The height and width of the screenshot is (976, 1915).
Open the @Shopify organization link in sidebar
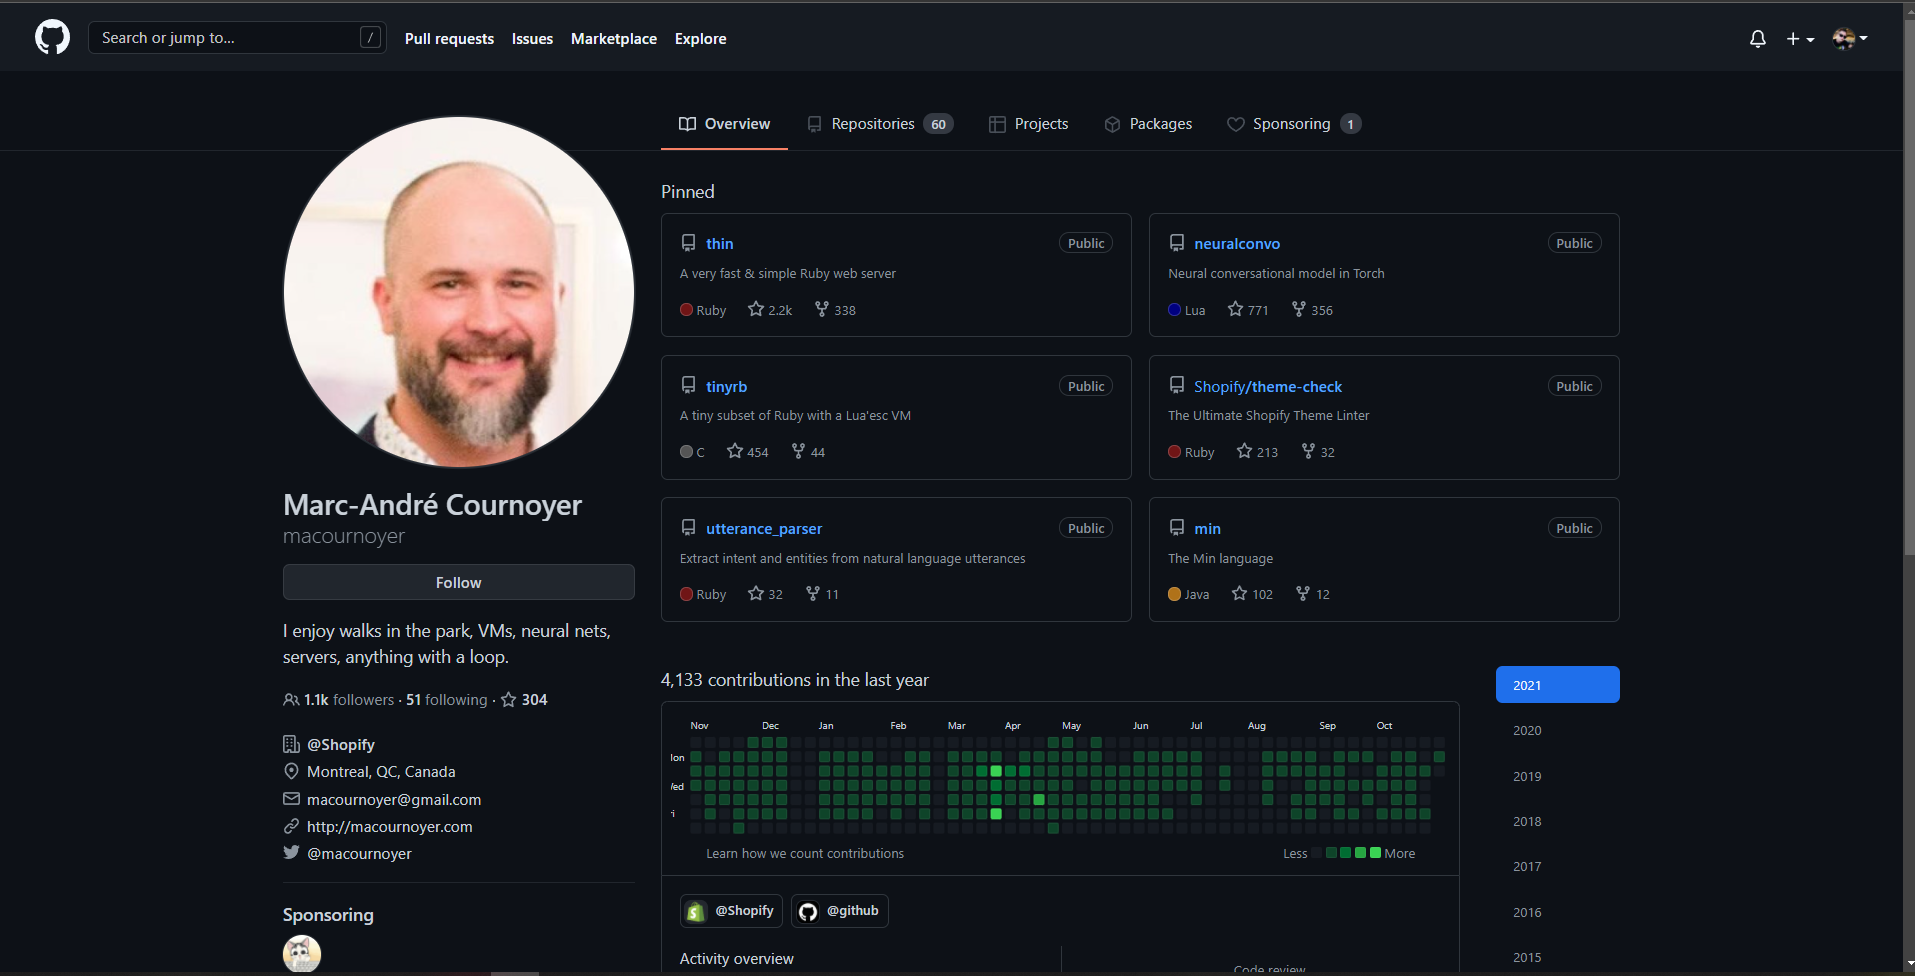pos(341,745)
